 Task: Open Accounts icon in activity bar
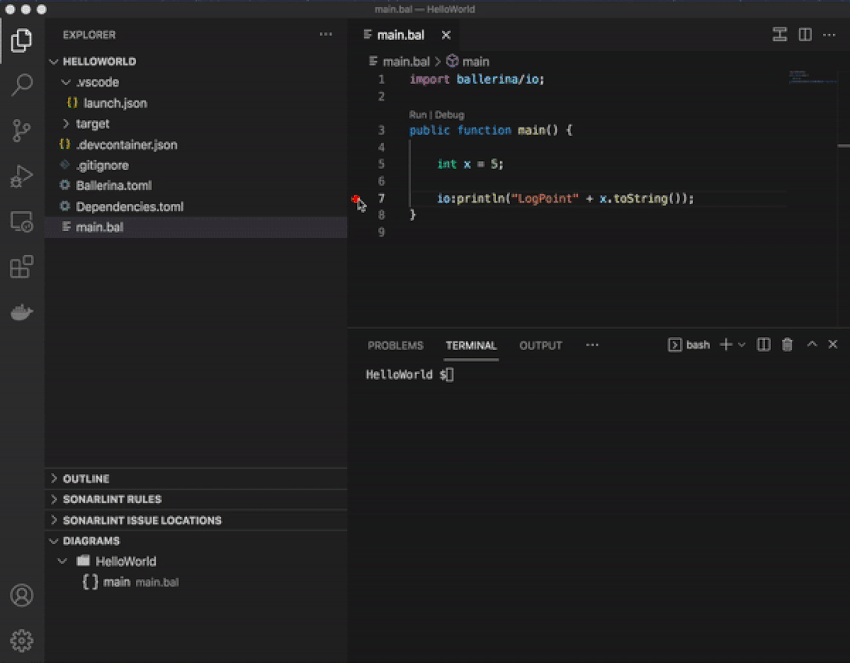[22, 594]
